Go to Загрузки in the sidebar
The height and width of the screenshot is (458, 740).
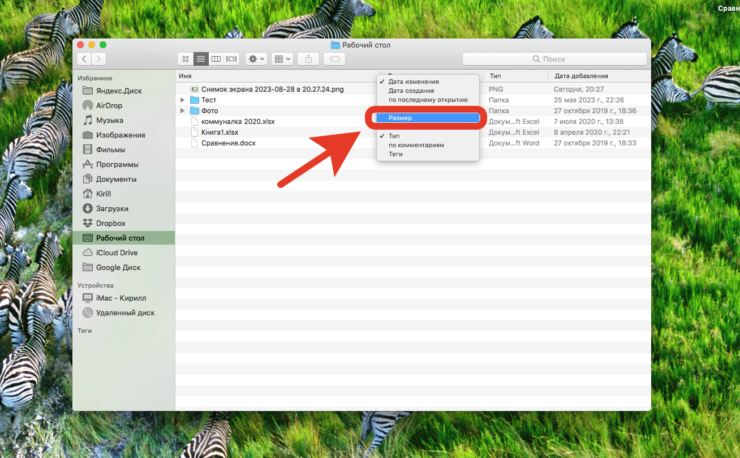[x=112, y=208]
